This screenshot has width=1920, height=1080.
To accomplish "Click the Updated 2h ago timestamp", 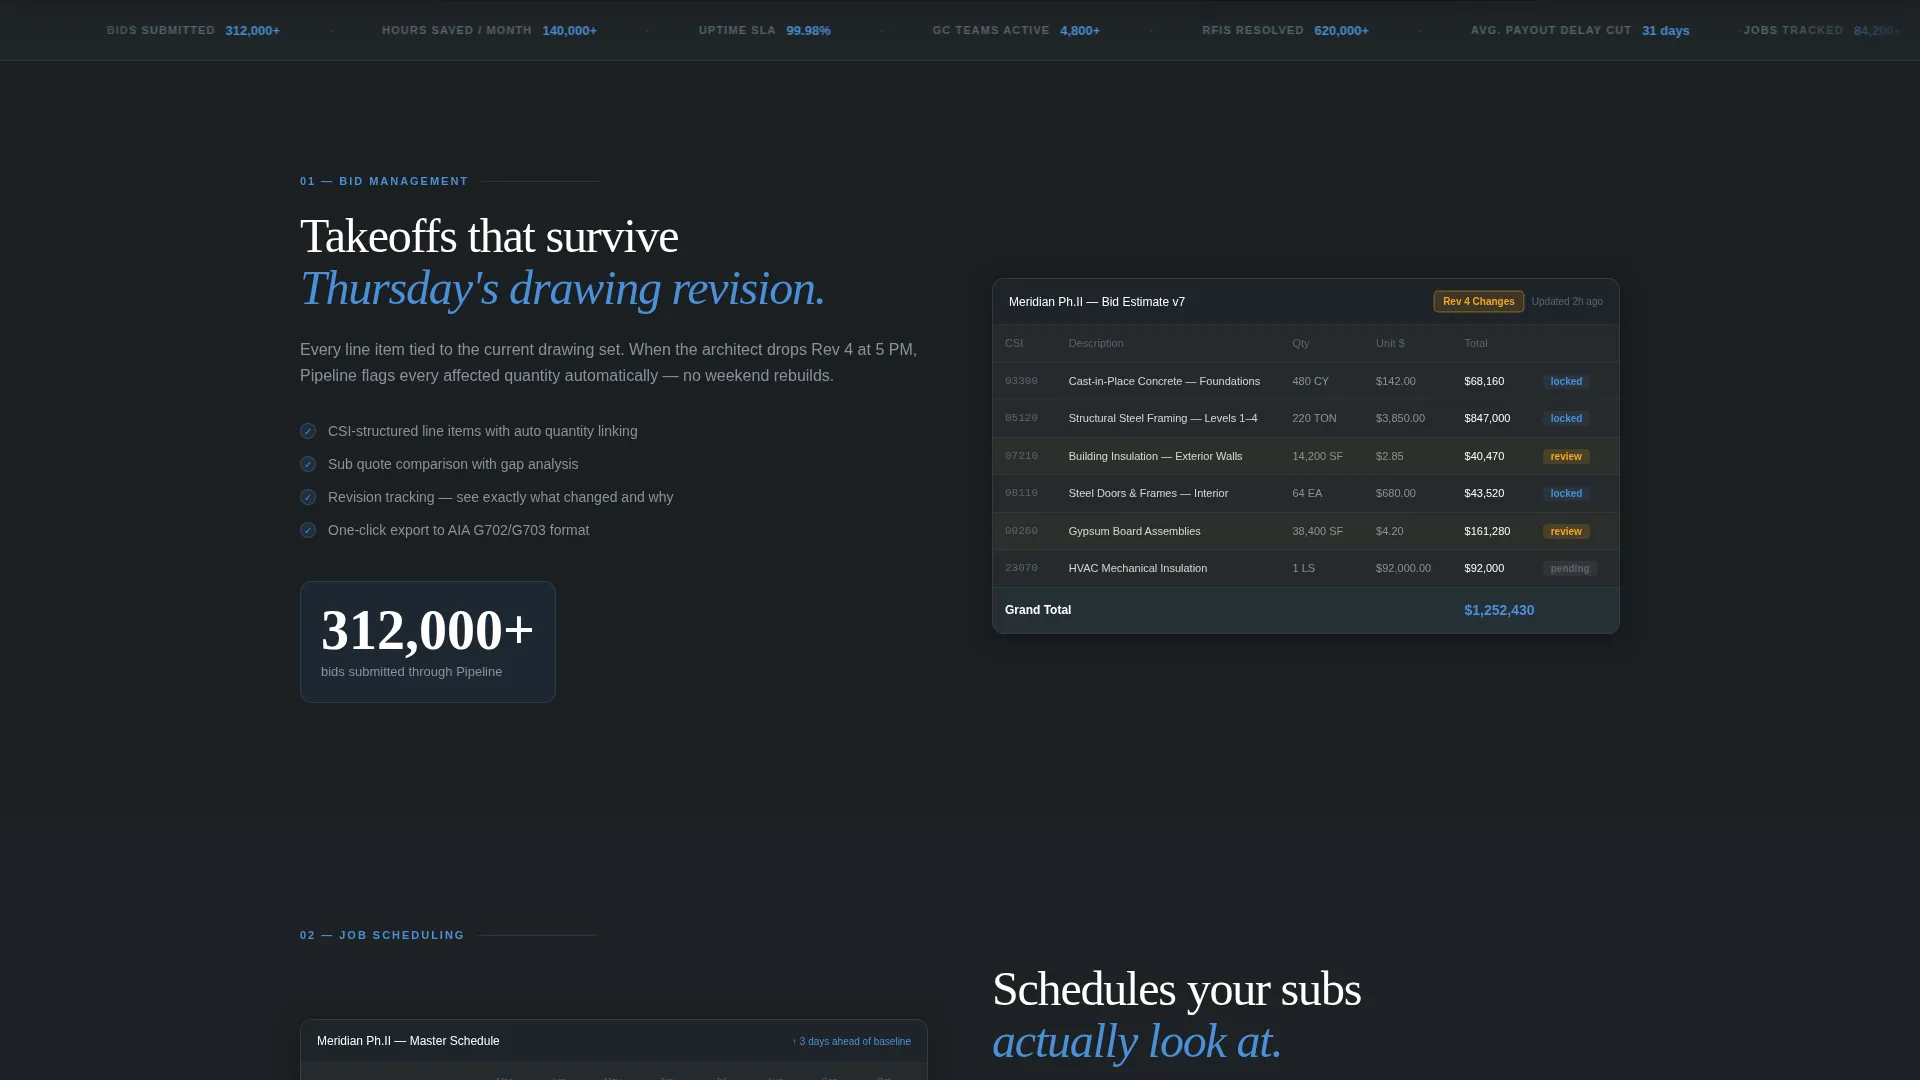I will click(x=1567, y=301).
